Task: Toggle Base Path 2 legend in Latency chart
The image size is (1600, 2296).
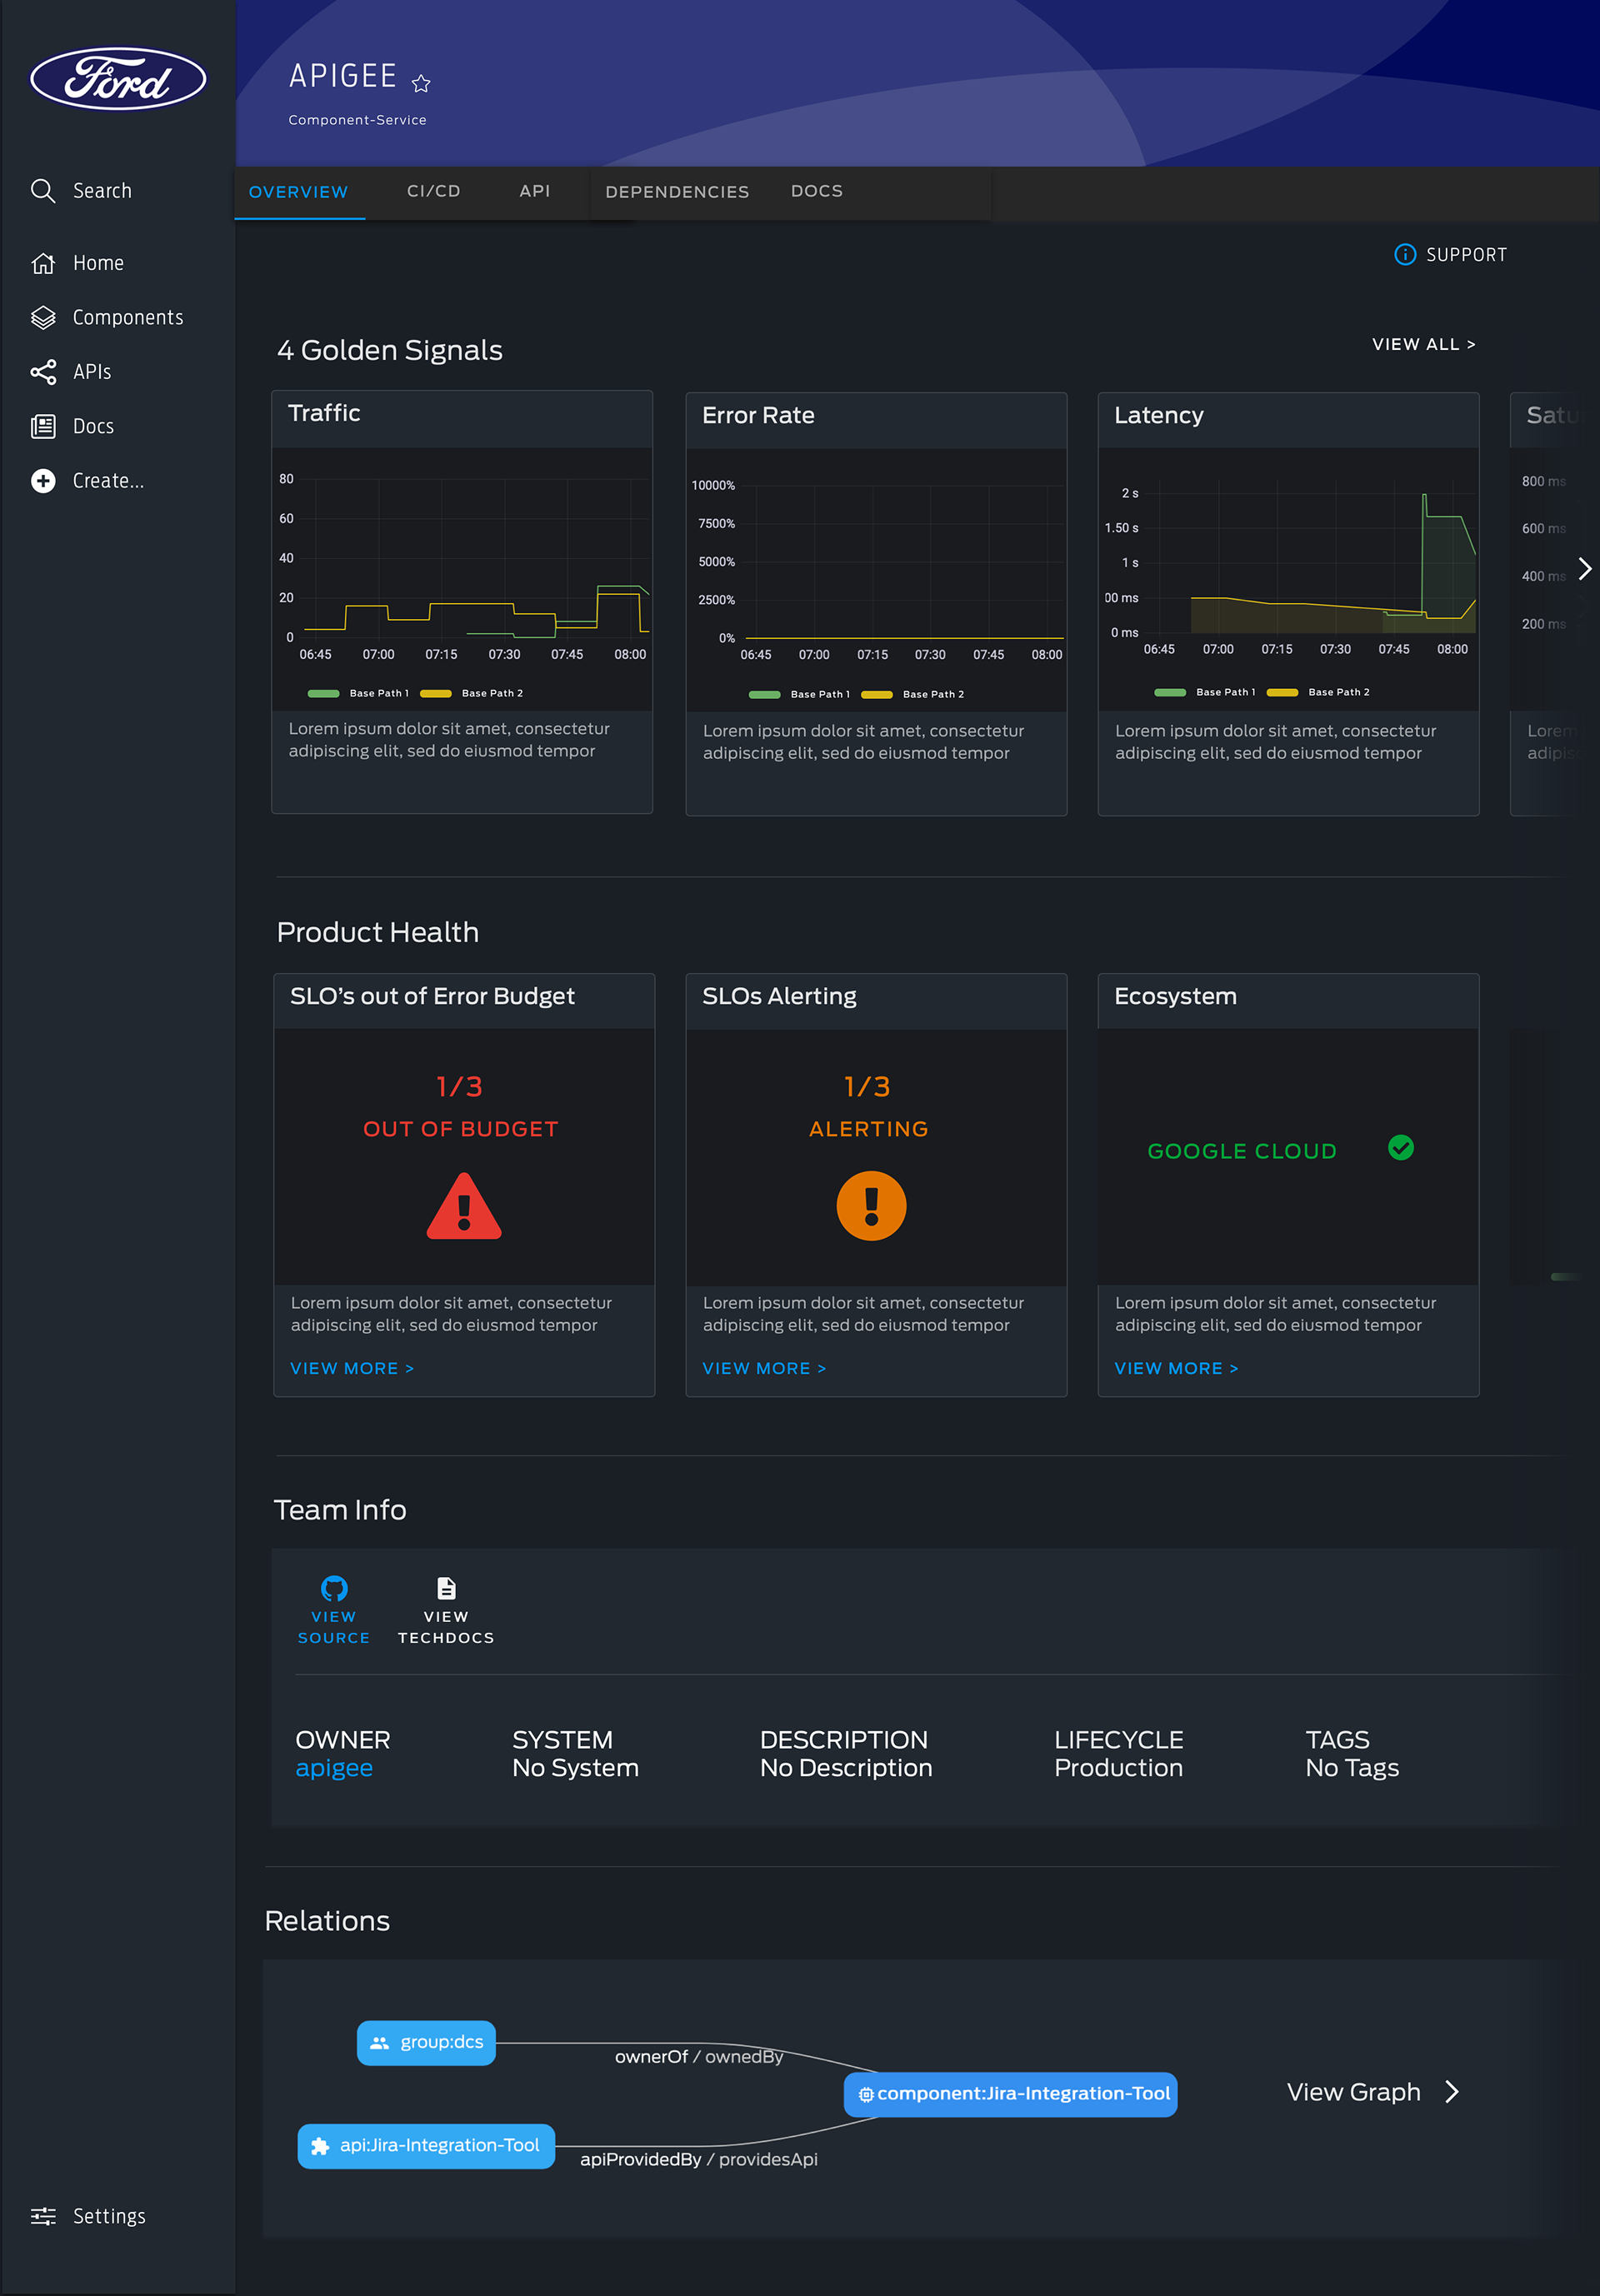Action: click(x=1318, y=692)
